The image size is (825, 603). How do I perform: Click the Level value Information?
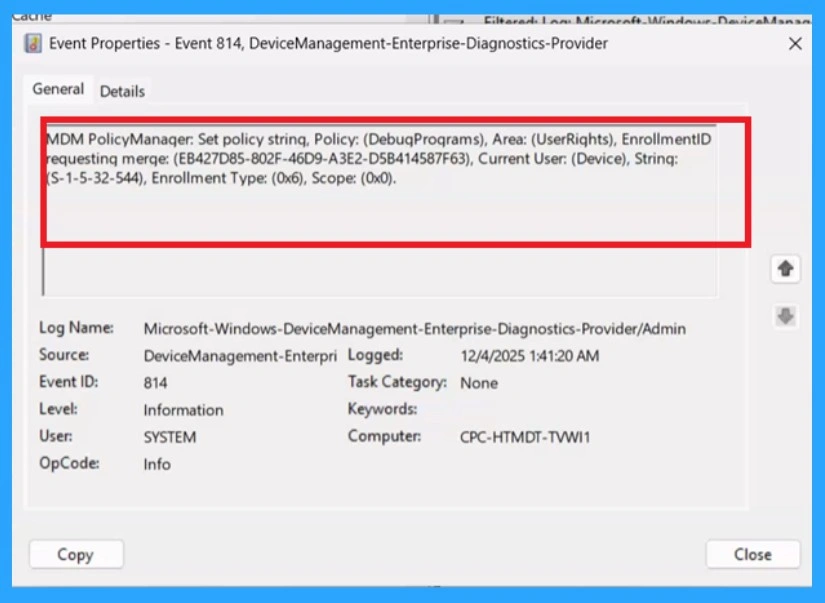pos(183,410)
